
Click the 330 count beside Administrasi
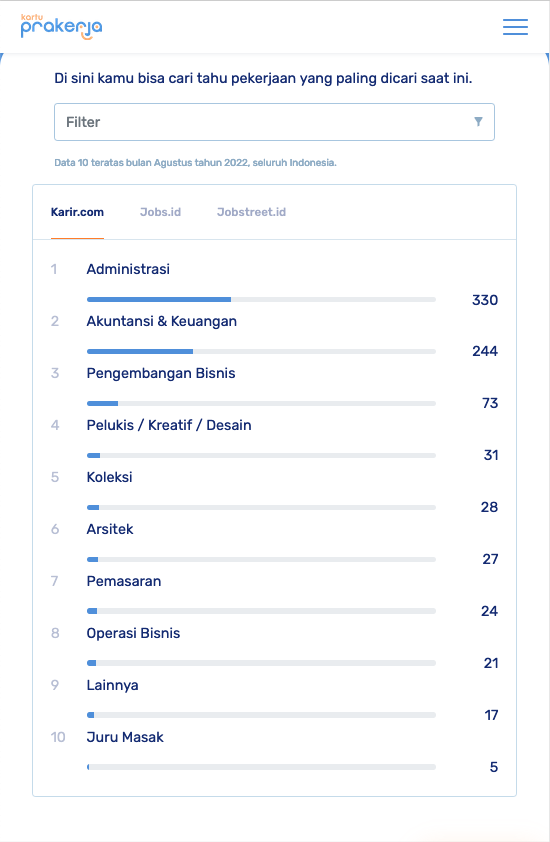484,300
